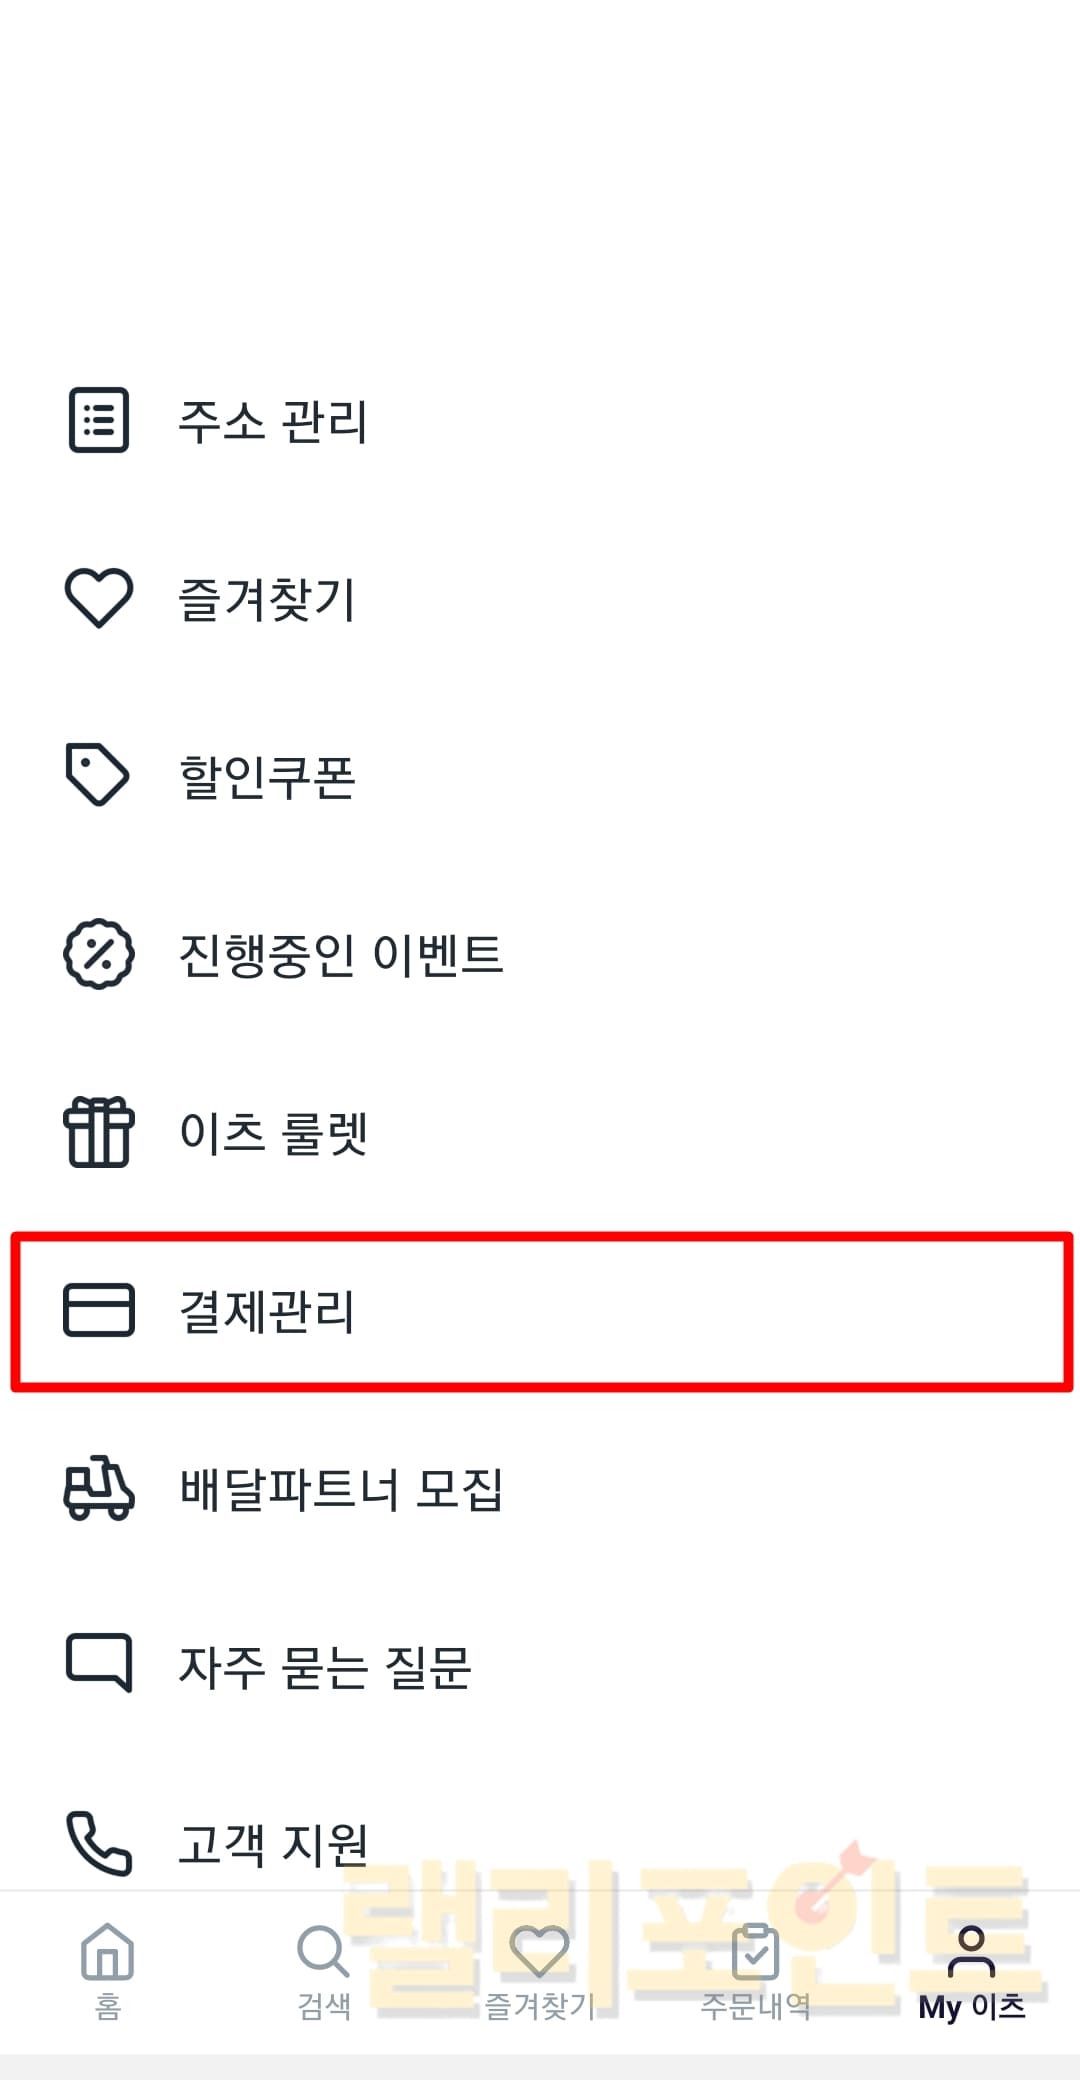
Task: Tap the phone customer support icon
Action: pos(98,1842)
